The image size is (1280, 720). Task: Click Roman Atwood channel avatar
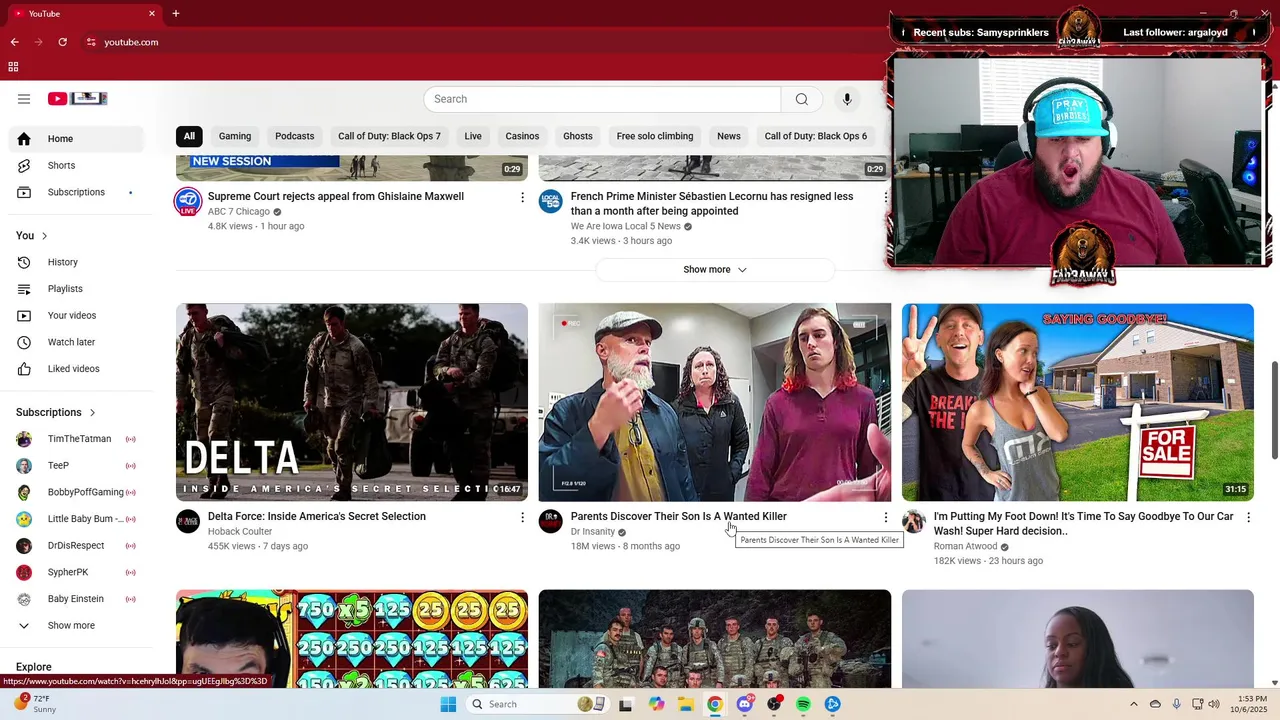(x=914, y=522)
